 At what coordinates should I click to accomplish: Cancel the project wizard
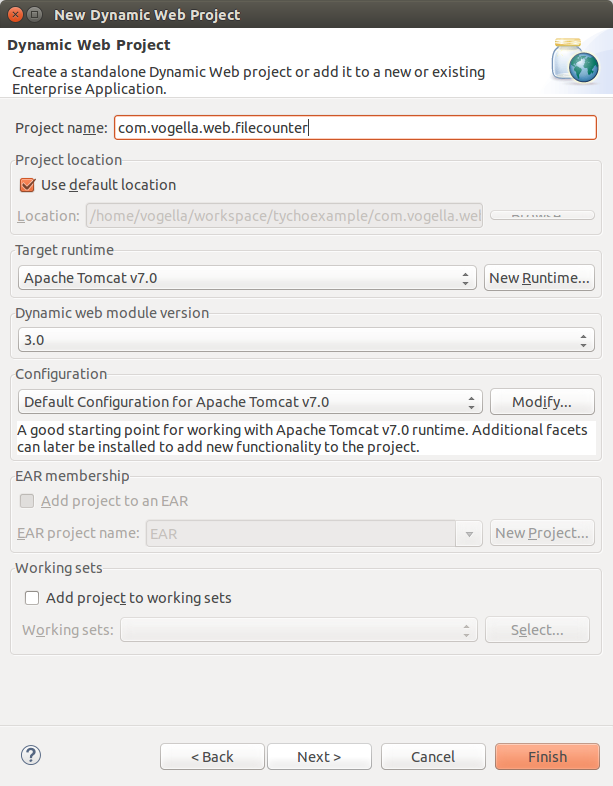click(x=433, y=757)
